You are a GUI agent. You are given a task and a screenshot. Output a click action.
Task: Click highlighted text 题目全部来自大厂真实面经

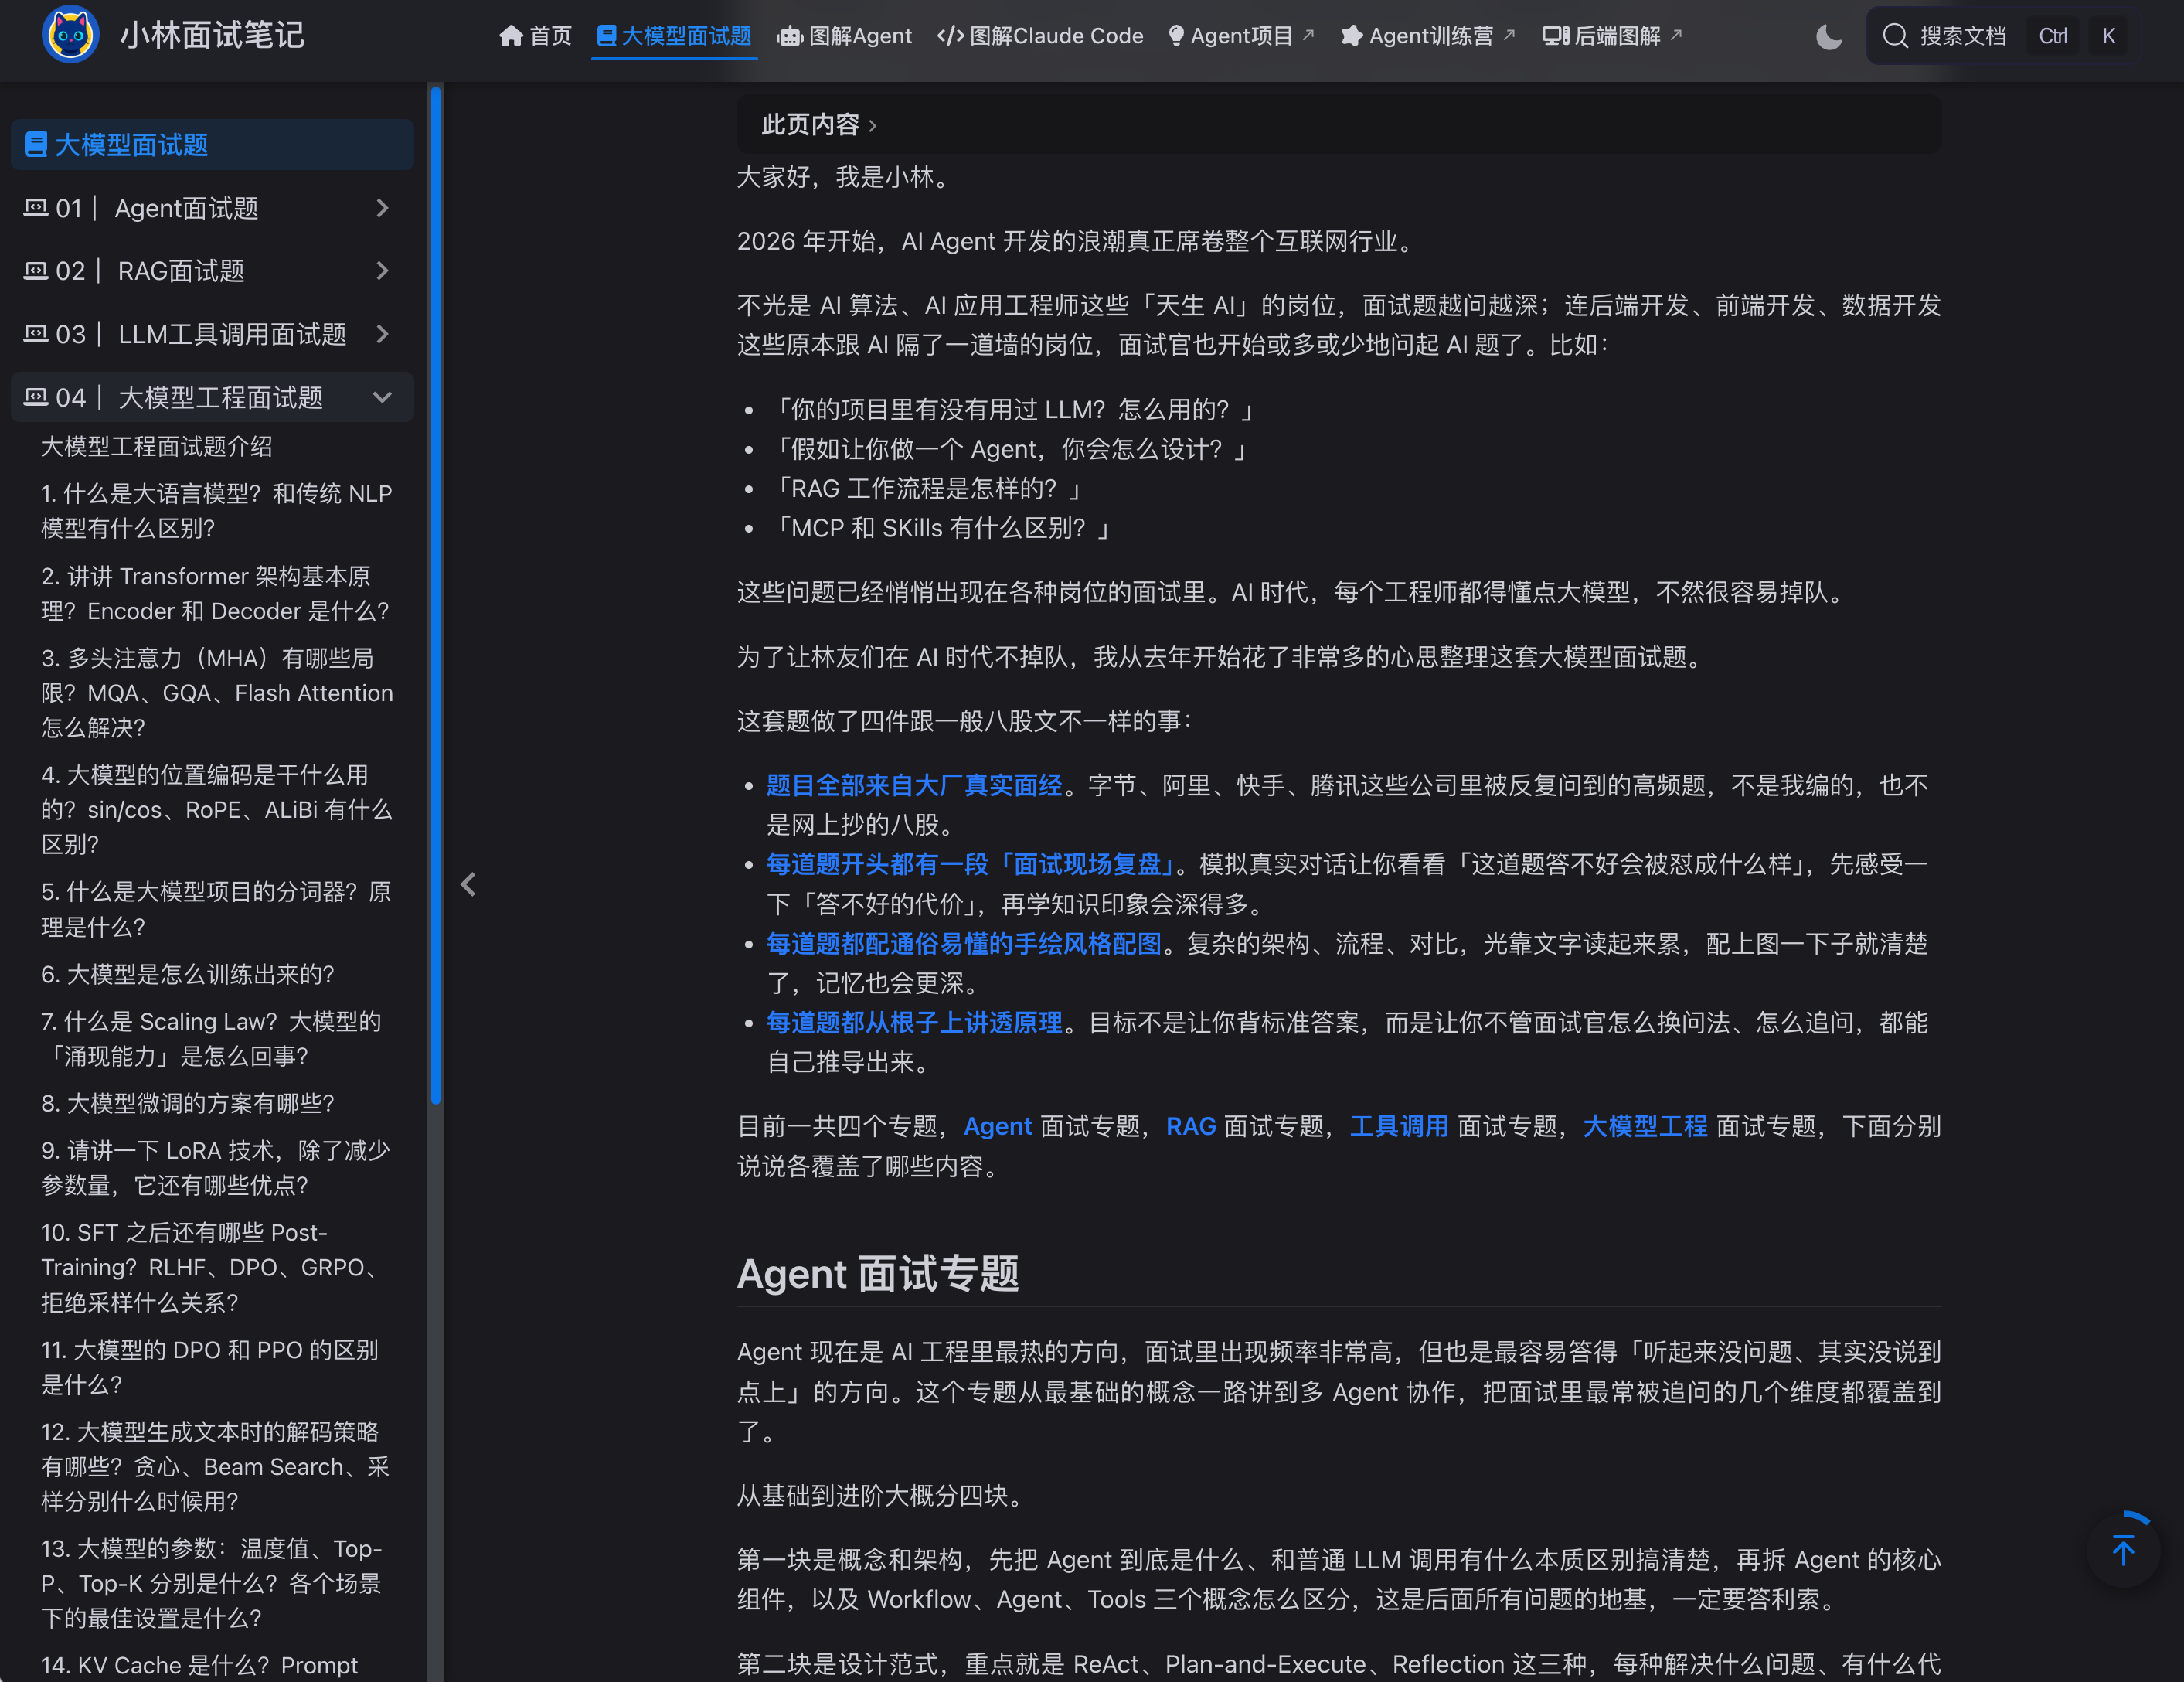click(914, 785)
